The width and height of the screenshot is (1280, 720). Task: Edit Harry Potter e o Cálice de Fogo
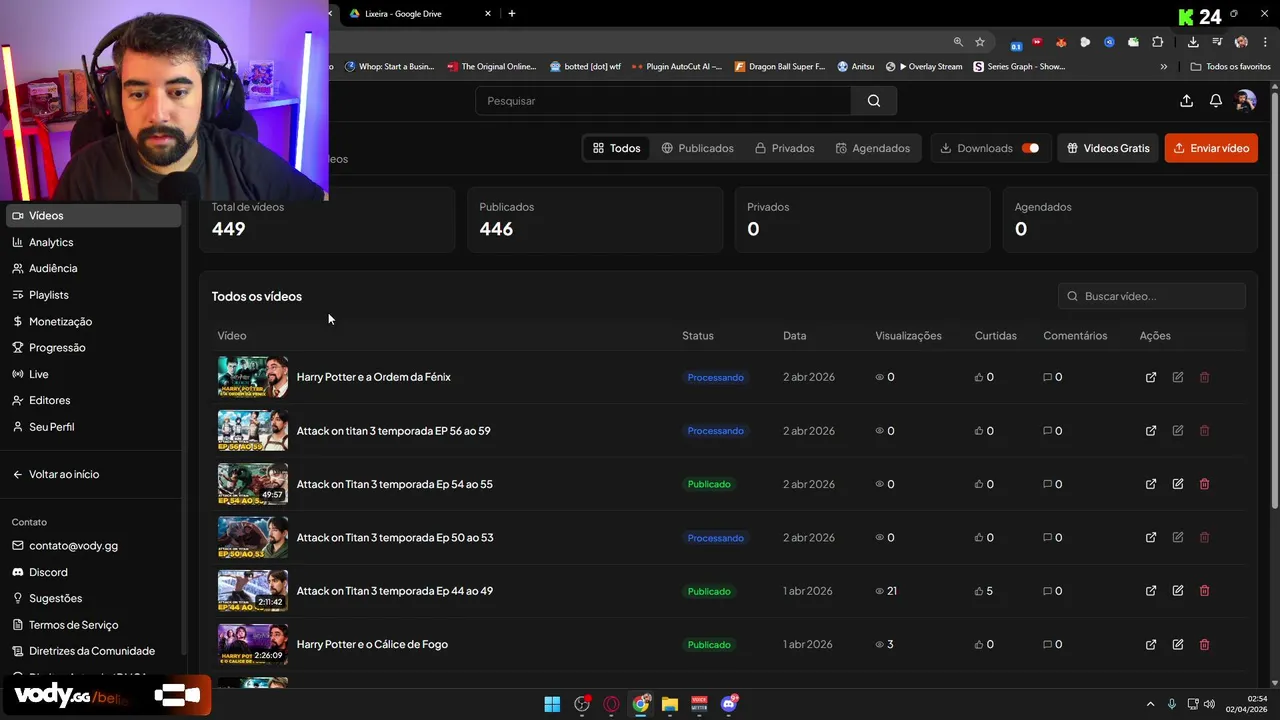(1178, 645)
